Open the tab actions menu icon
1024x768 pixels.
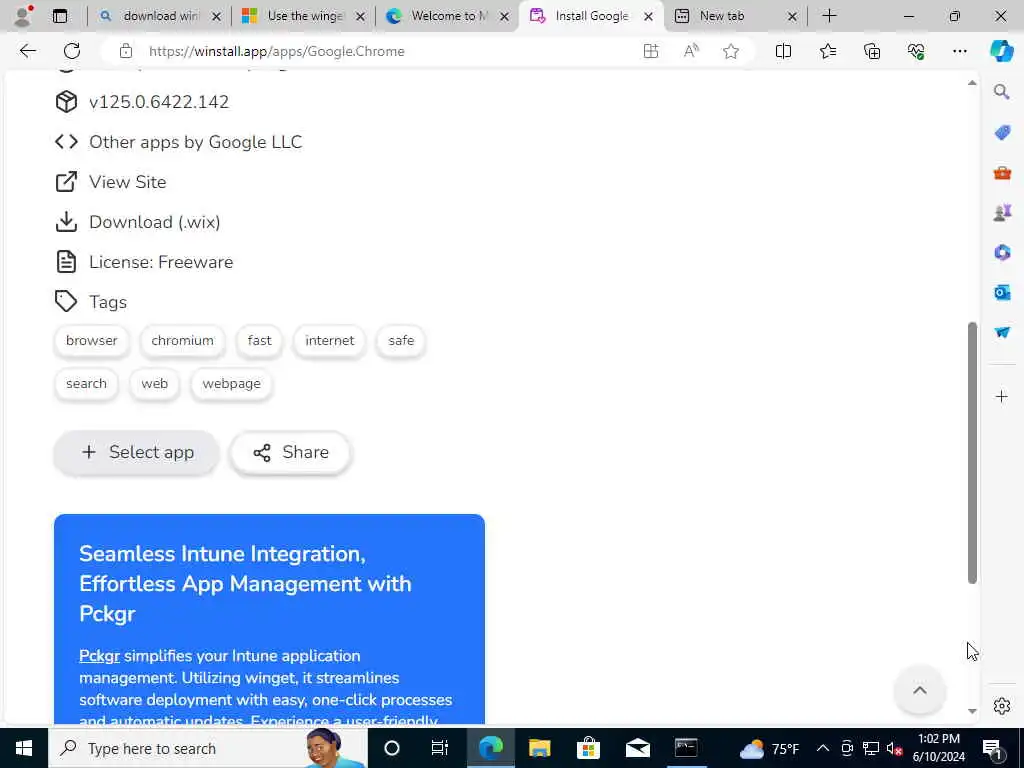(59, 16)
